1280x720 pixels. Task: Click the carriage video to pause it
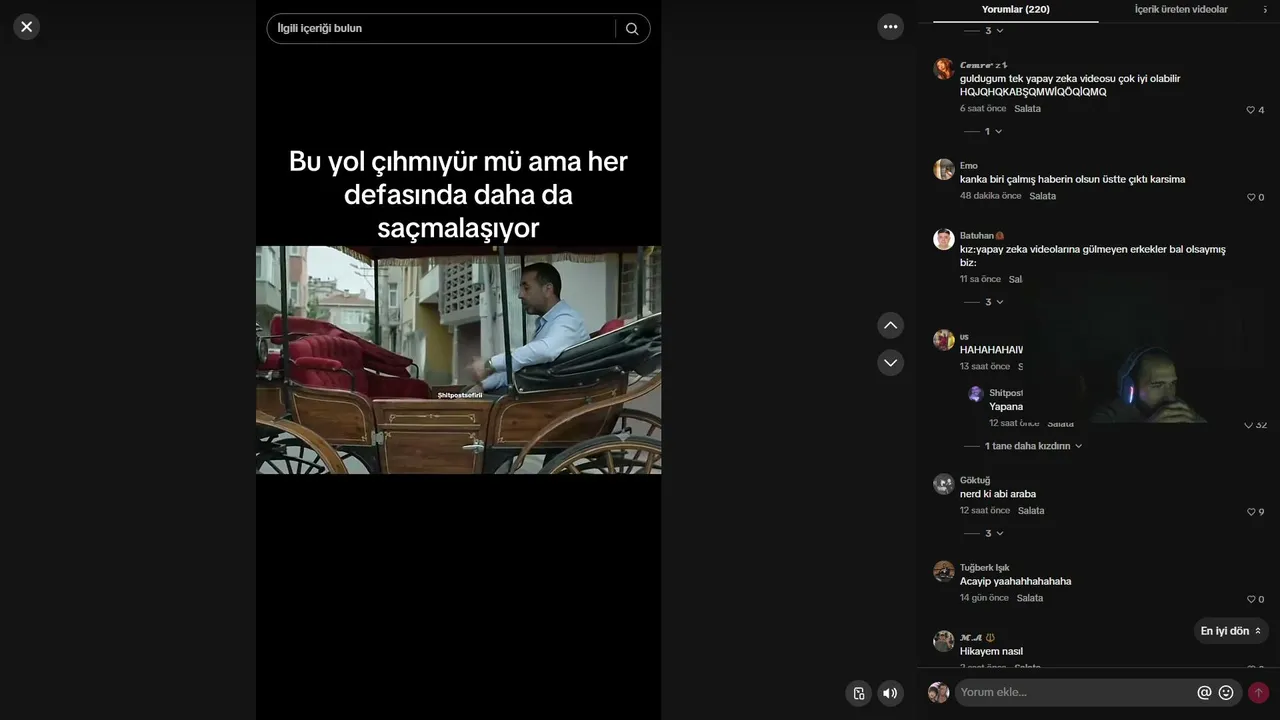(458, 360)
